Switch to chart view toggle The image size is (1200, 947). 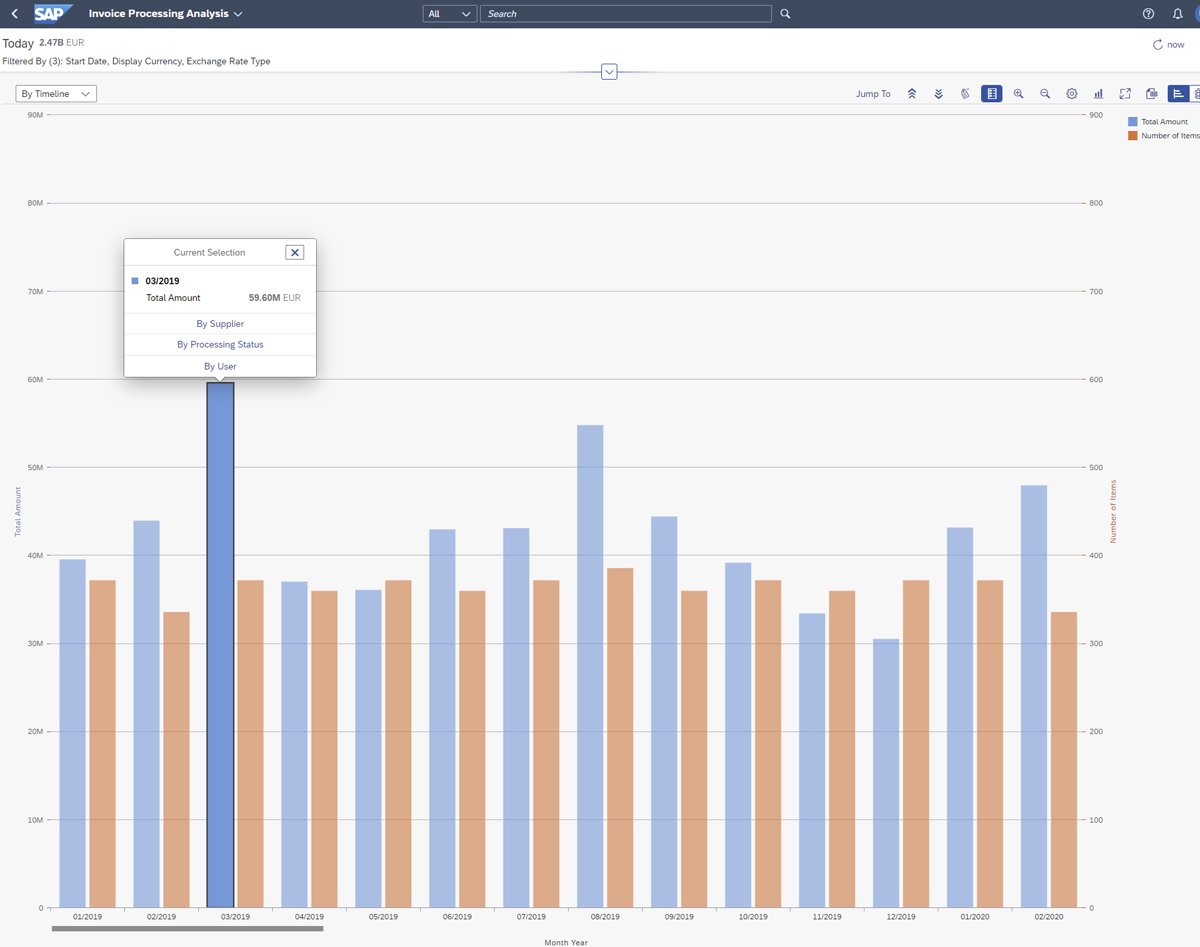pos(1178,94)
